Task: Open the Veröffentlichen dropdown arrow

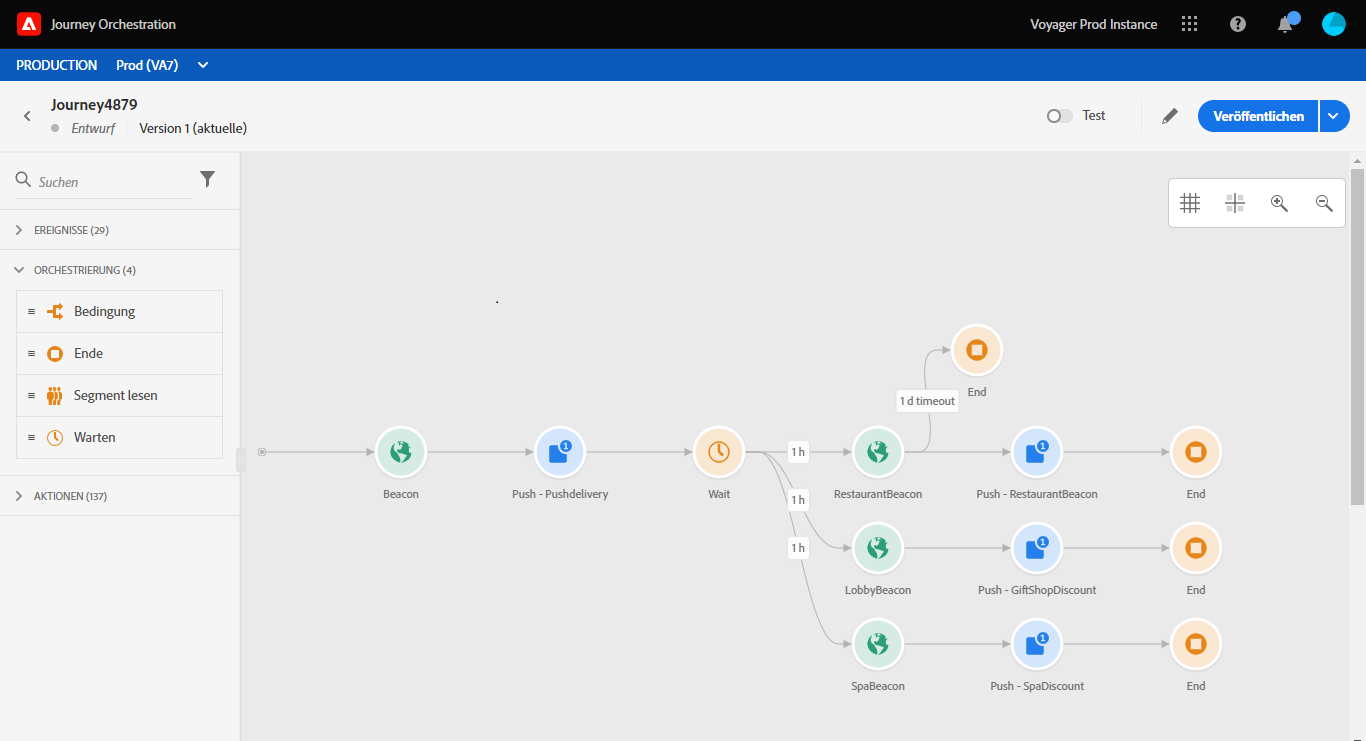Action: pos(1333,116)
